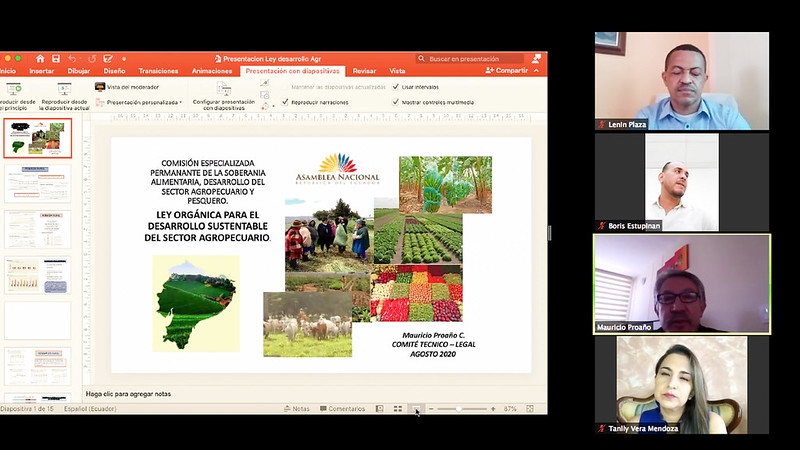Switch to Slide Sorter grid view icon

point(398,409)
